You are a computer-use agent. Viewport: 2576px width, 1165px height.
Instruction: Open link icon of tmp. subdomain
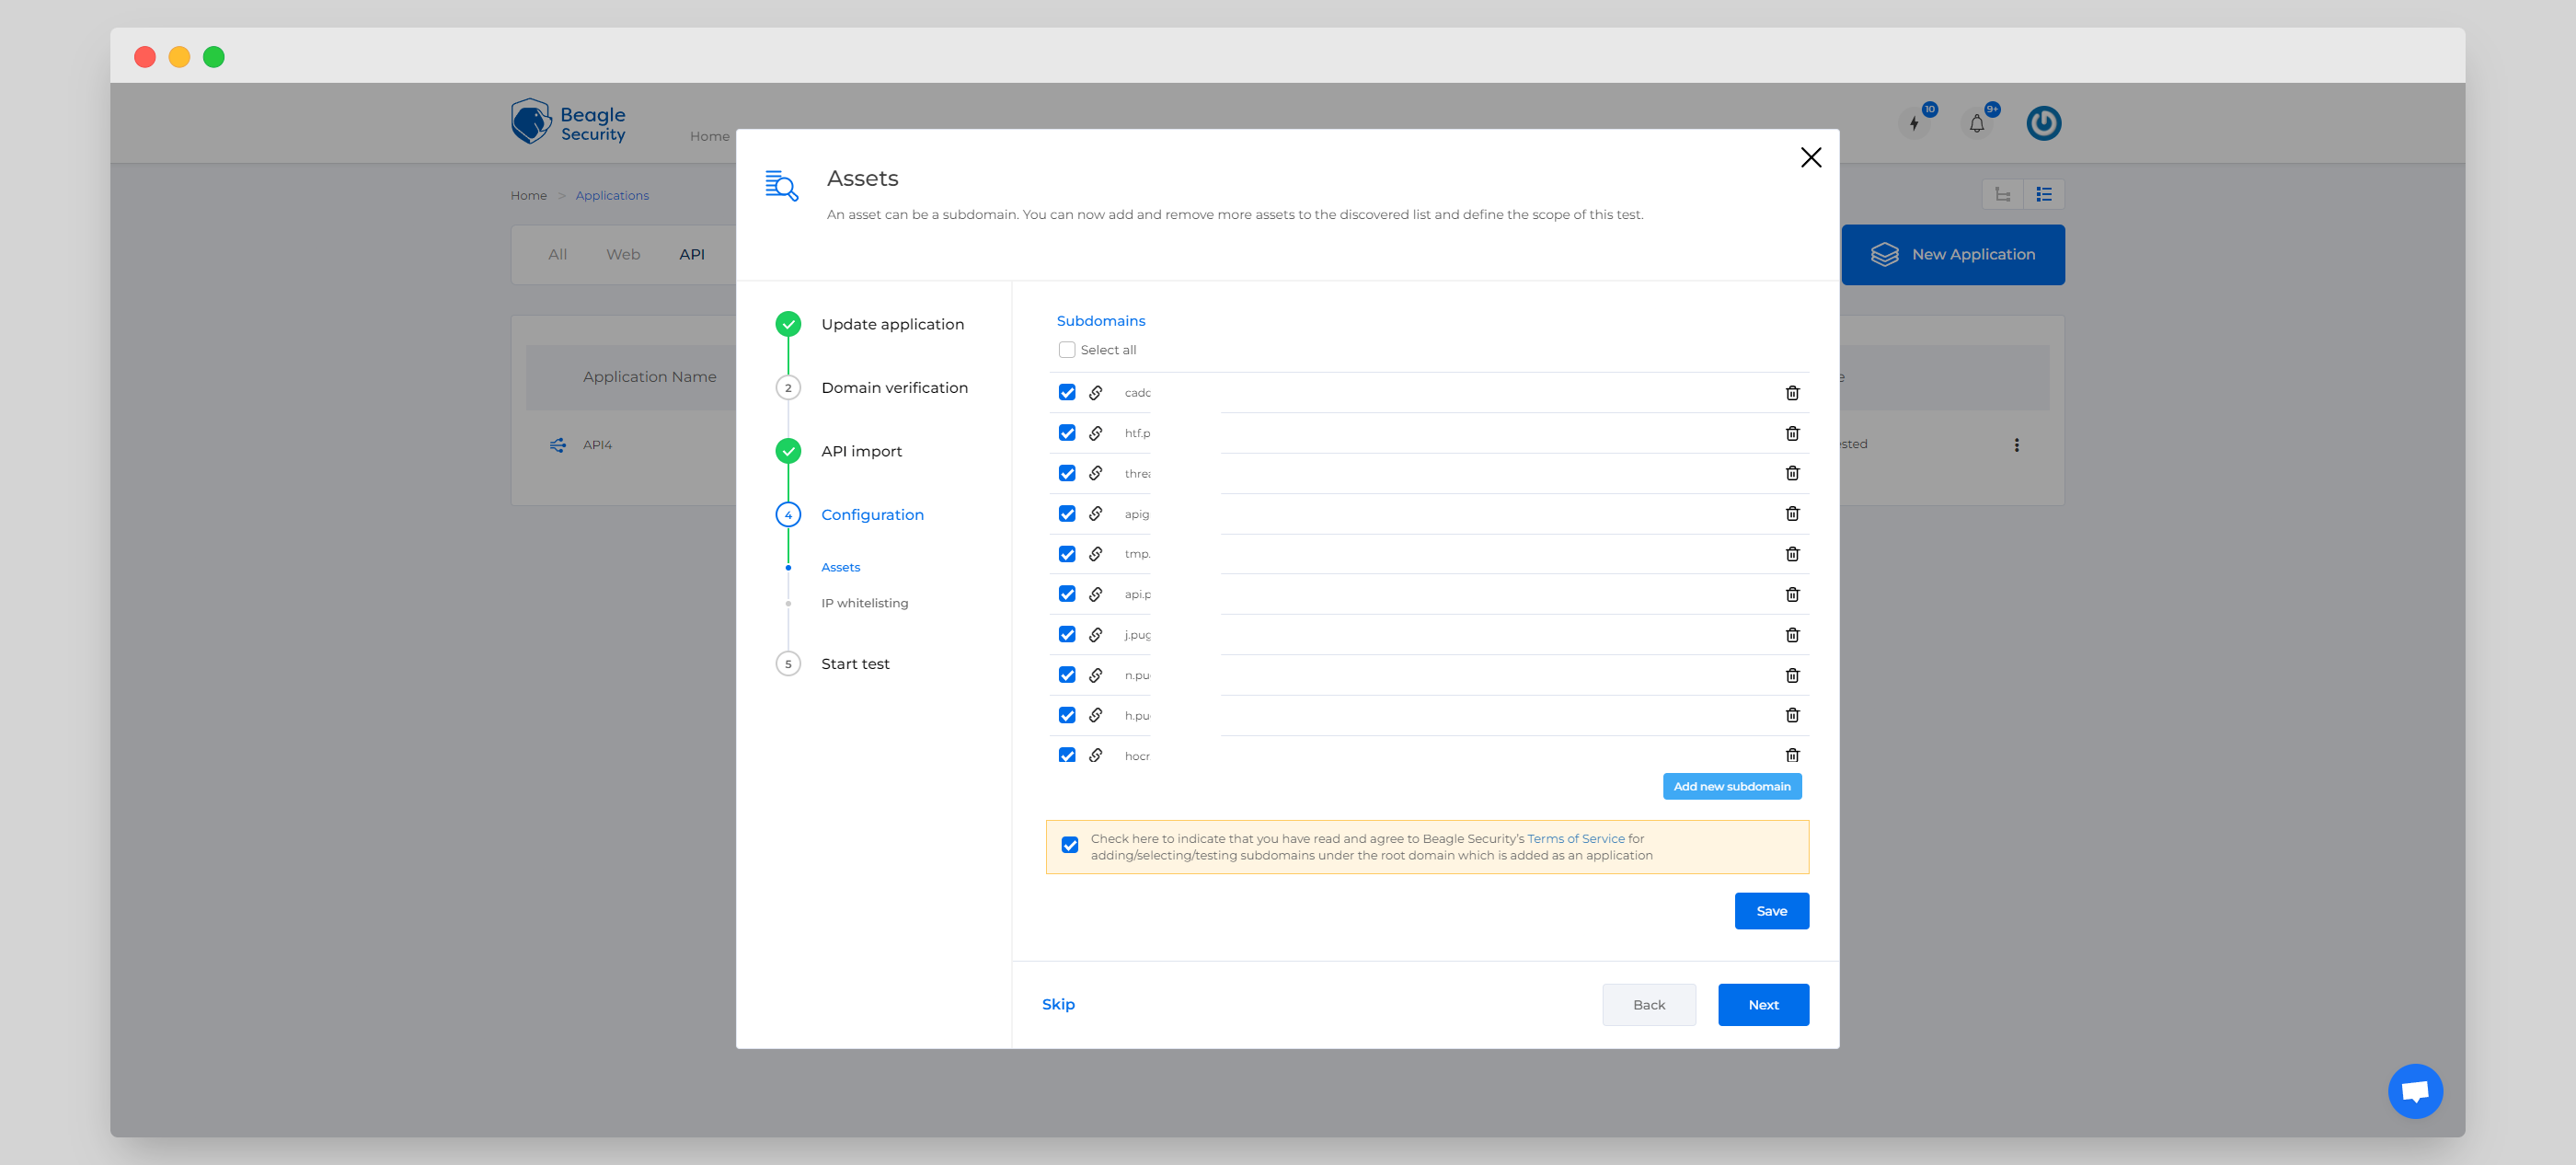[1096, 554]
